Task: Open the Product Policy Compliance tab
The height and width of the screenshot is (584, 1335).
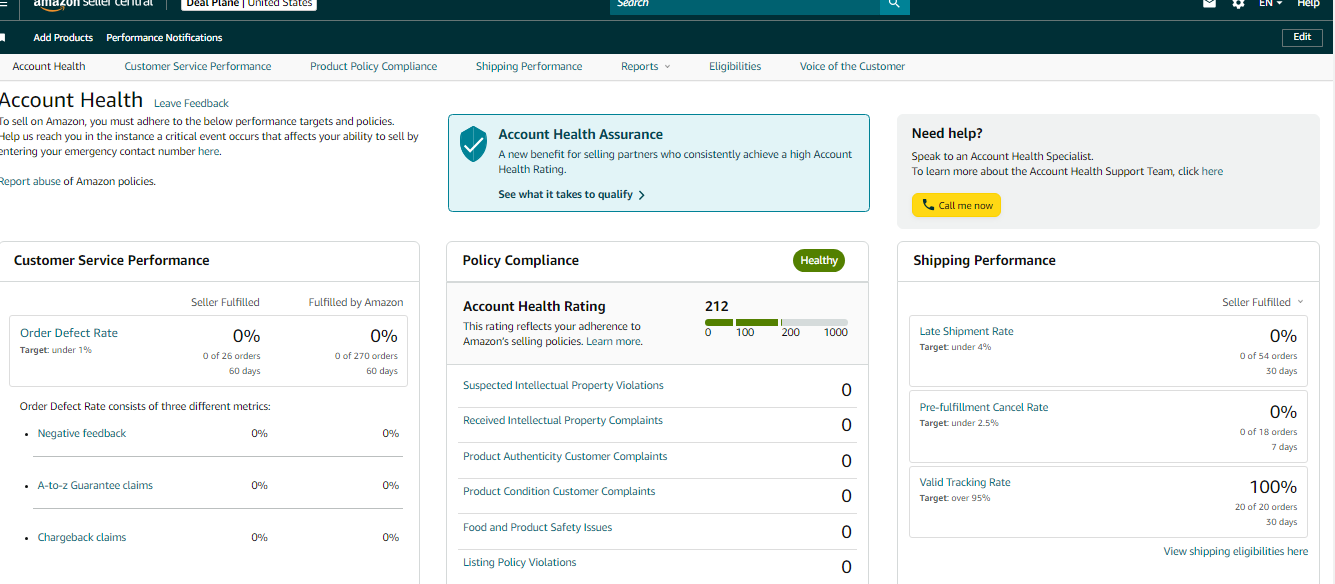Action: click(x=373, y=67)
